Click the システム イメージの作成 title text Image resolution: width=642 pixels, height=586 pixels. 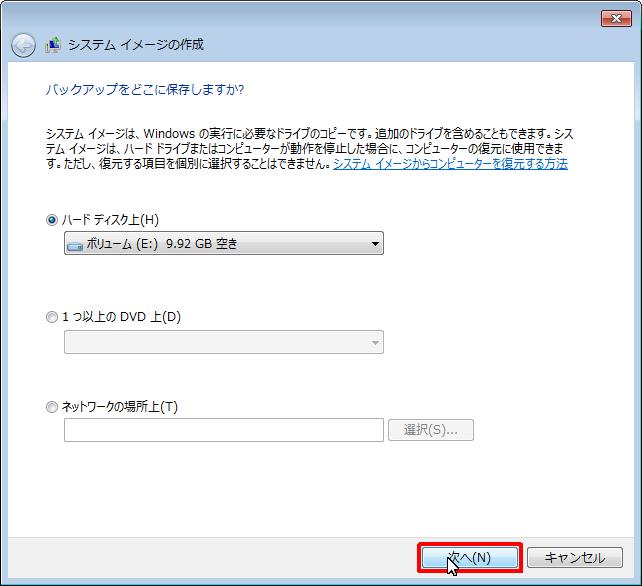click(135, 46)
